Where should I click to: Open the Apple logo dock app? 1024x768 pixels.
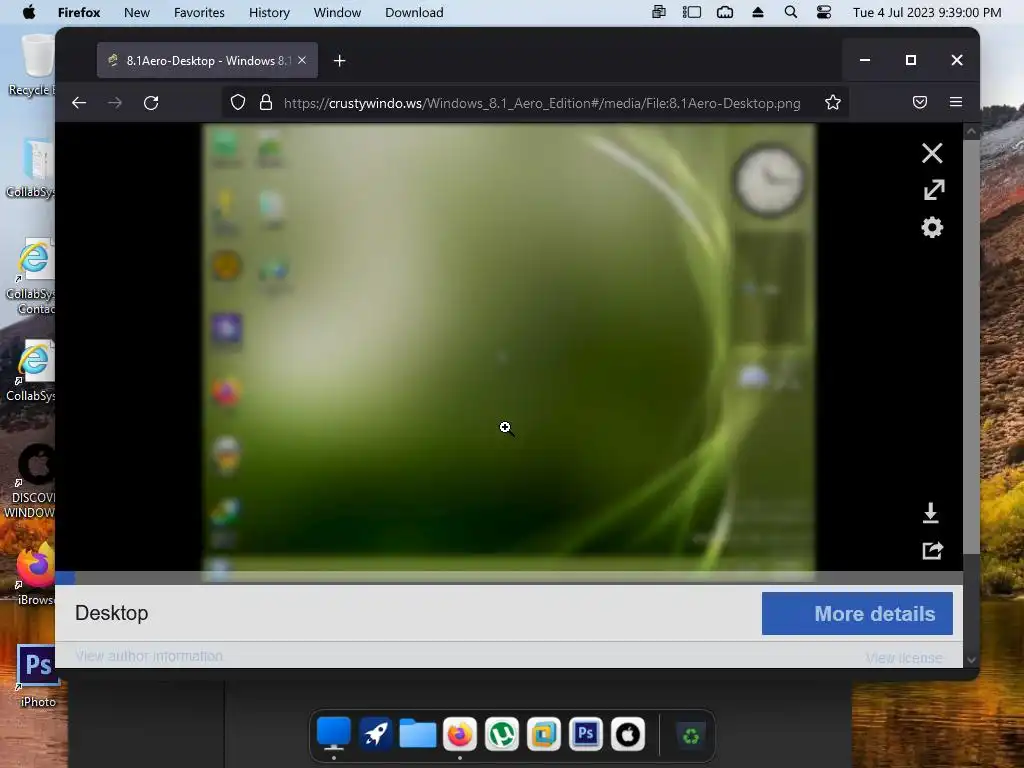coord(628,734)
